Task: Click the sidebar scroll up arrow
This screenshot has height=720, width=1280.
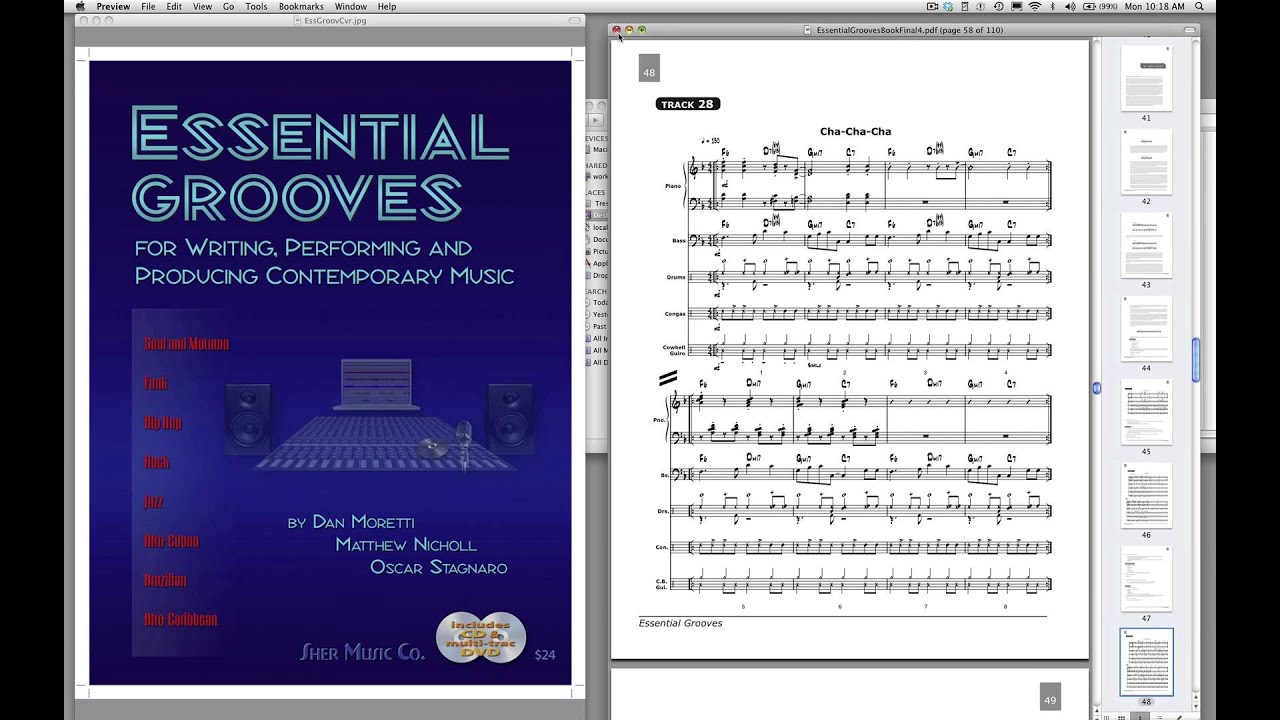Action: 1195,697
